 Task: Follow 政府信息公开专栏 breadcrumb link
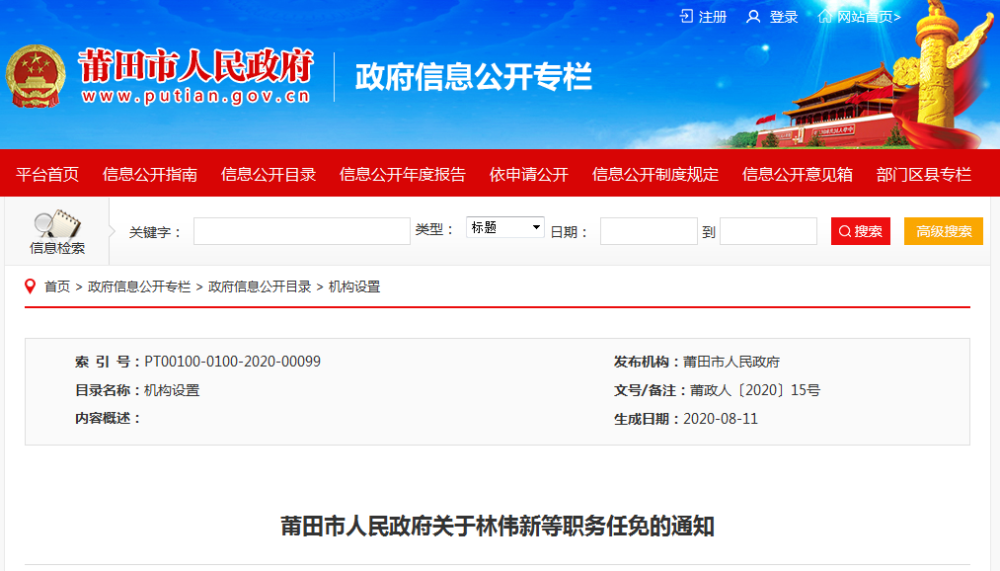tap(139, 287)
